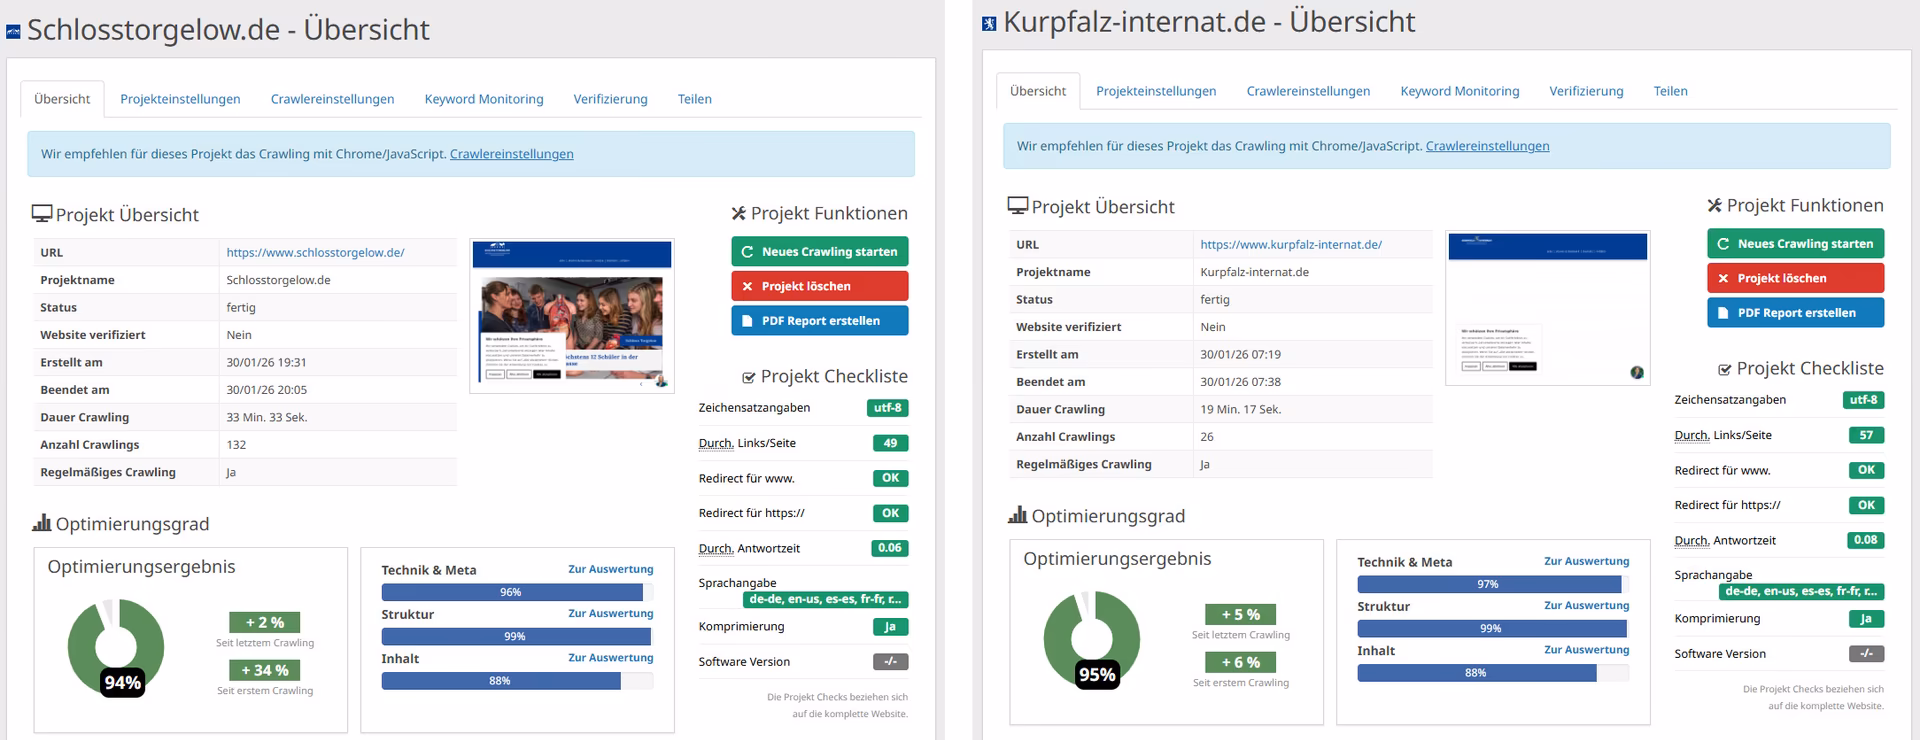
Task: Click Kurpfalz Dauer Crawling '19 Min. 17 Sek.'
Action: 1240,410
